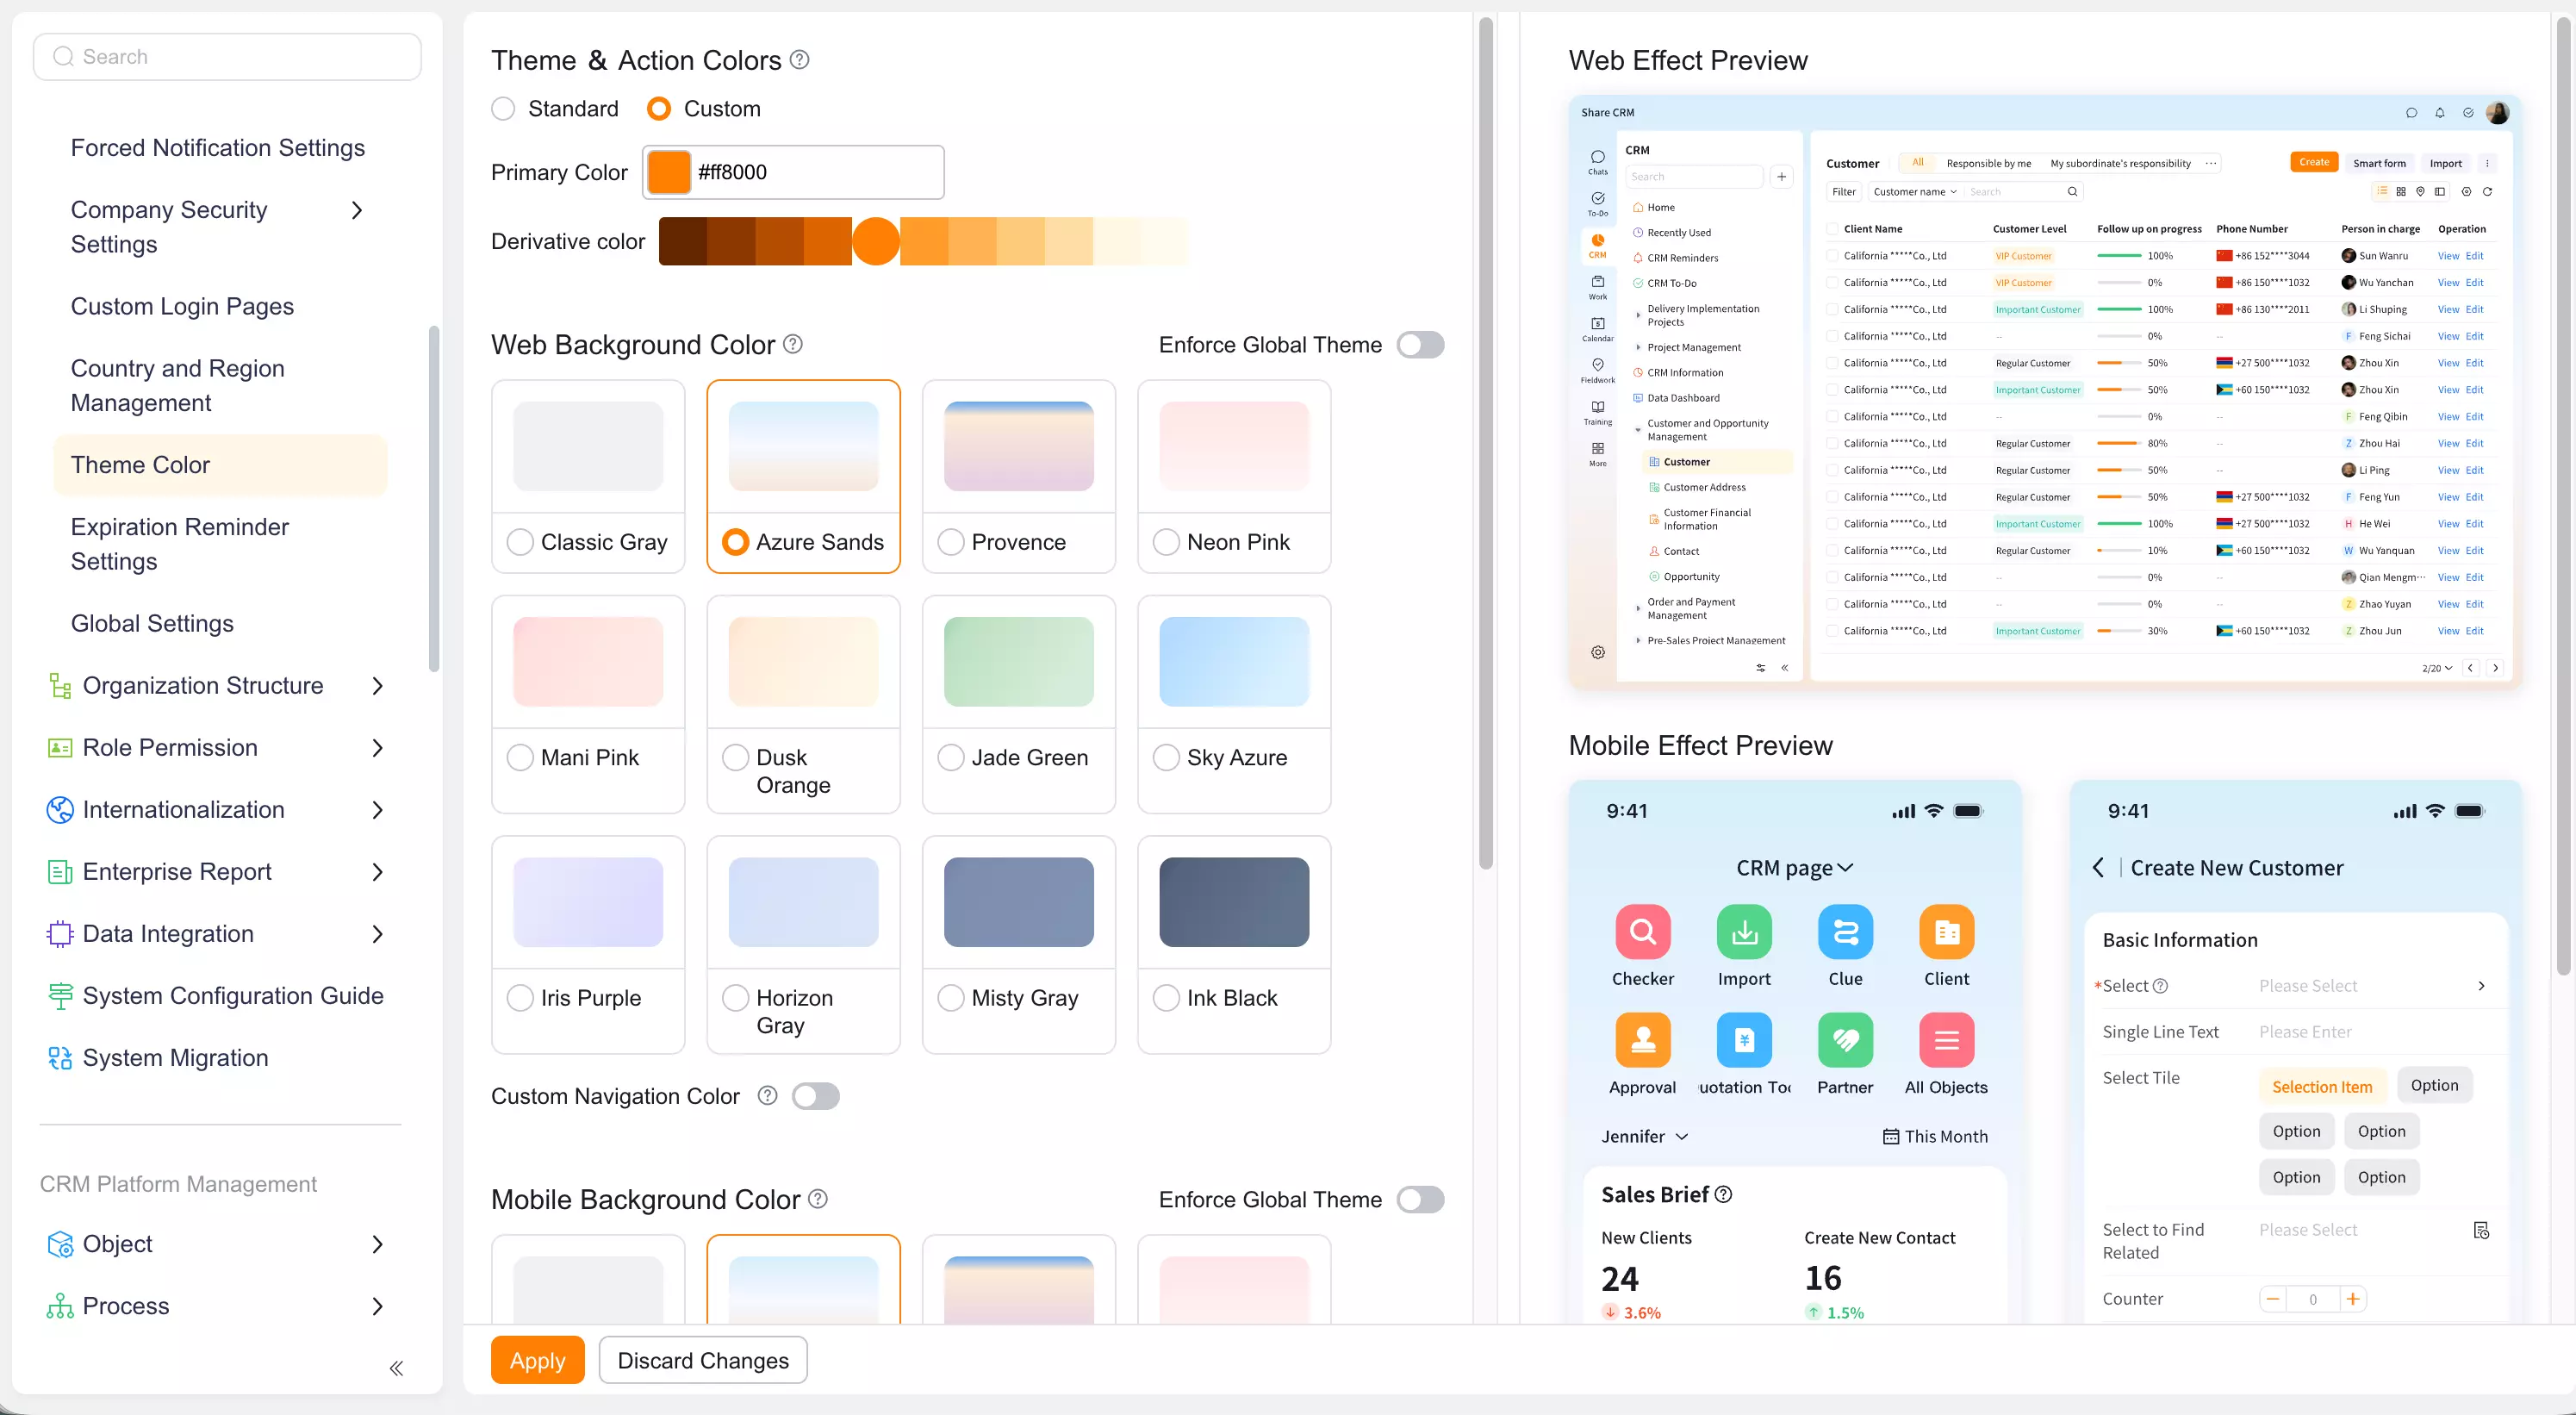Select the Sky Azure color thumbnail
The height and width of the screenshot is (1415, 2576).
[x=1233, y=661]
